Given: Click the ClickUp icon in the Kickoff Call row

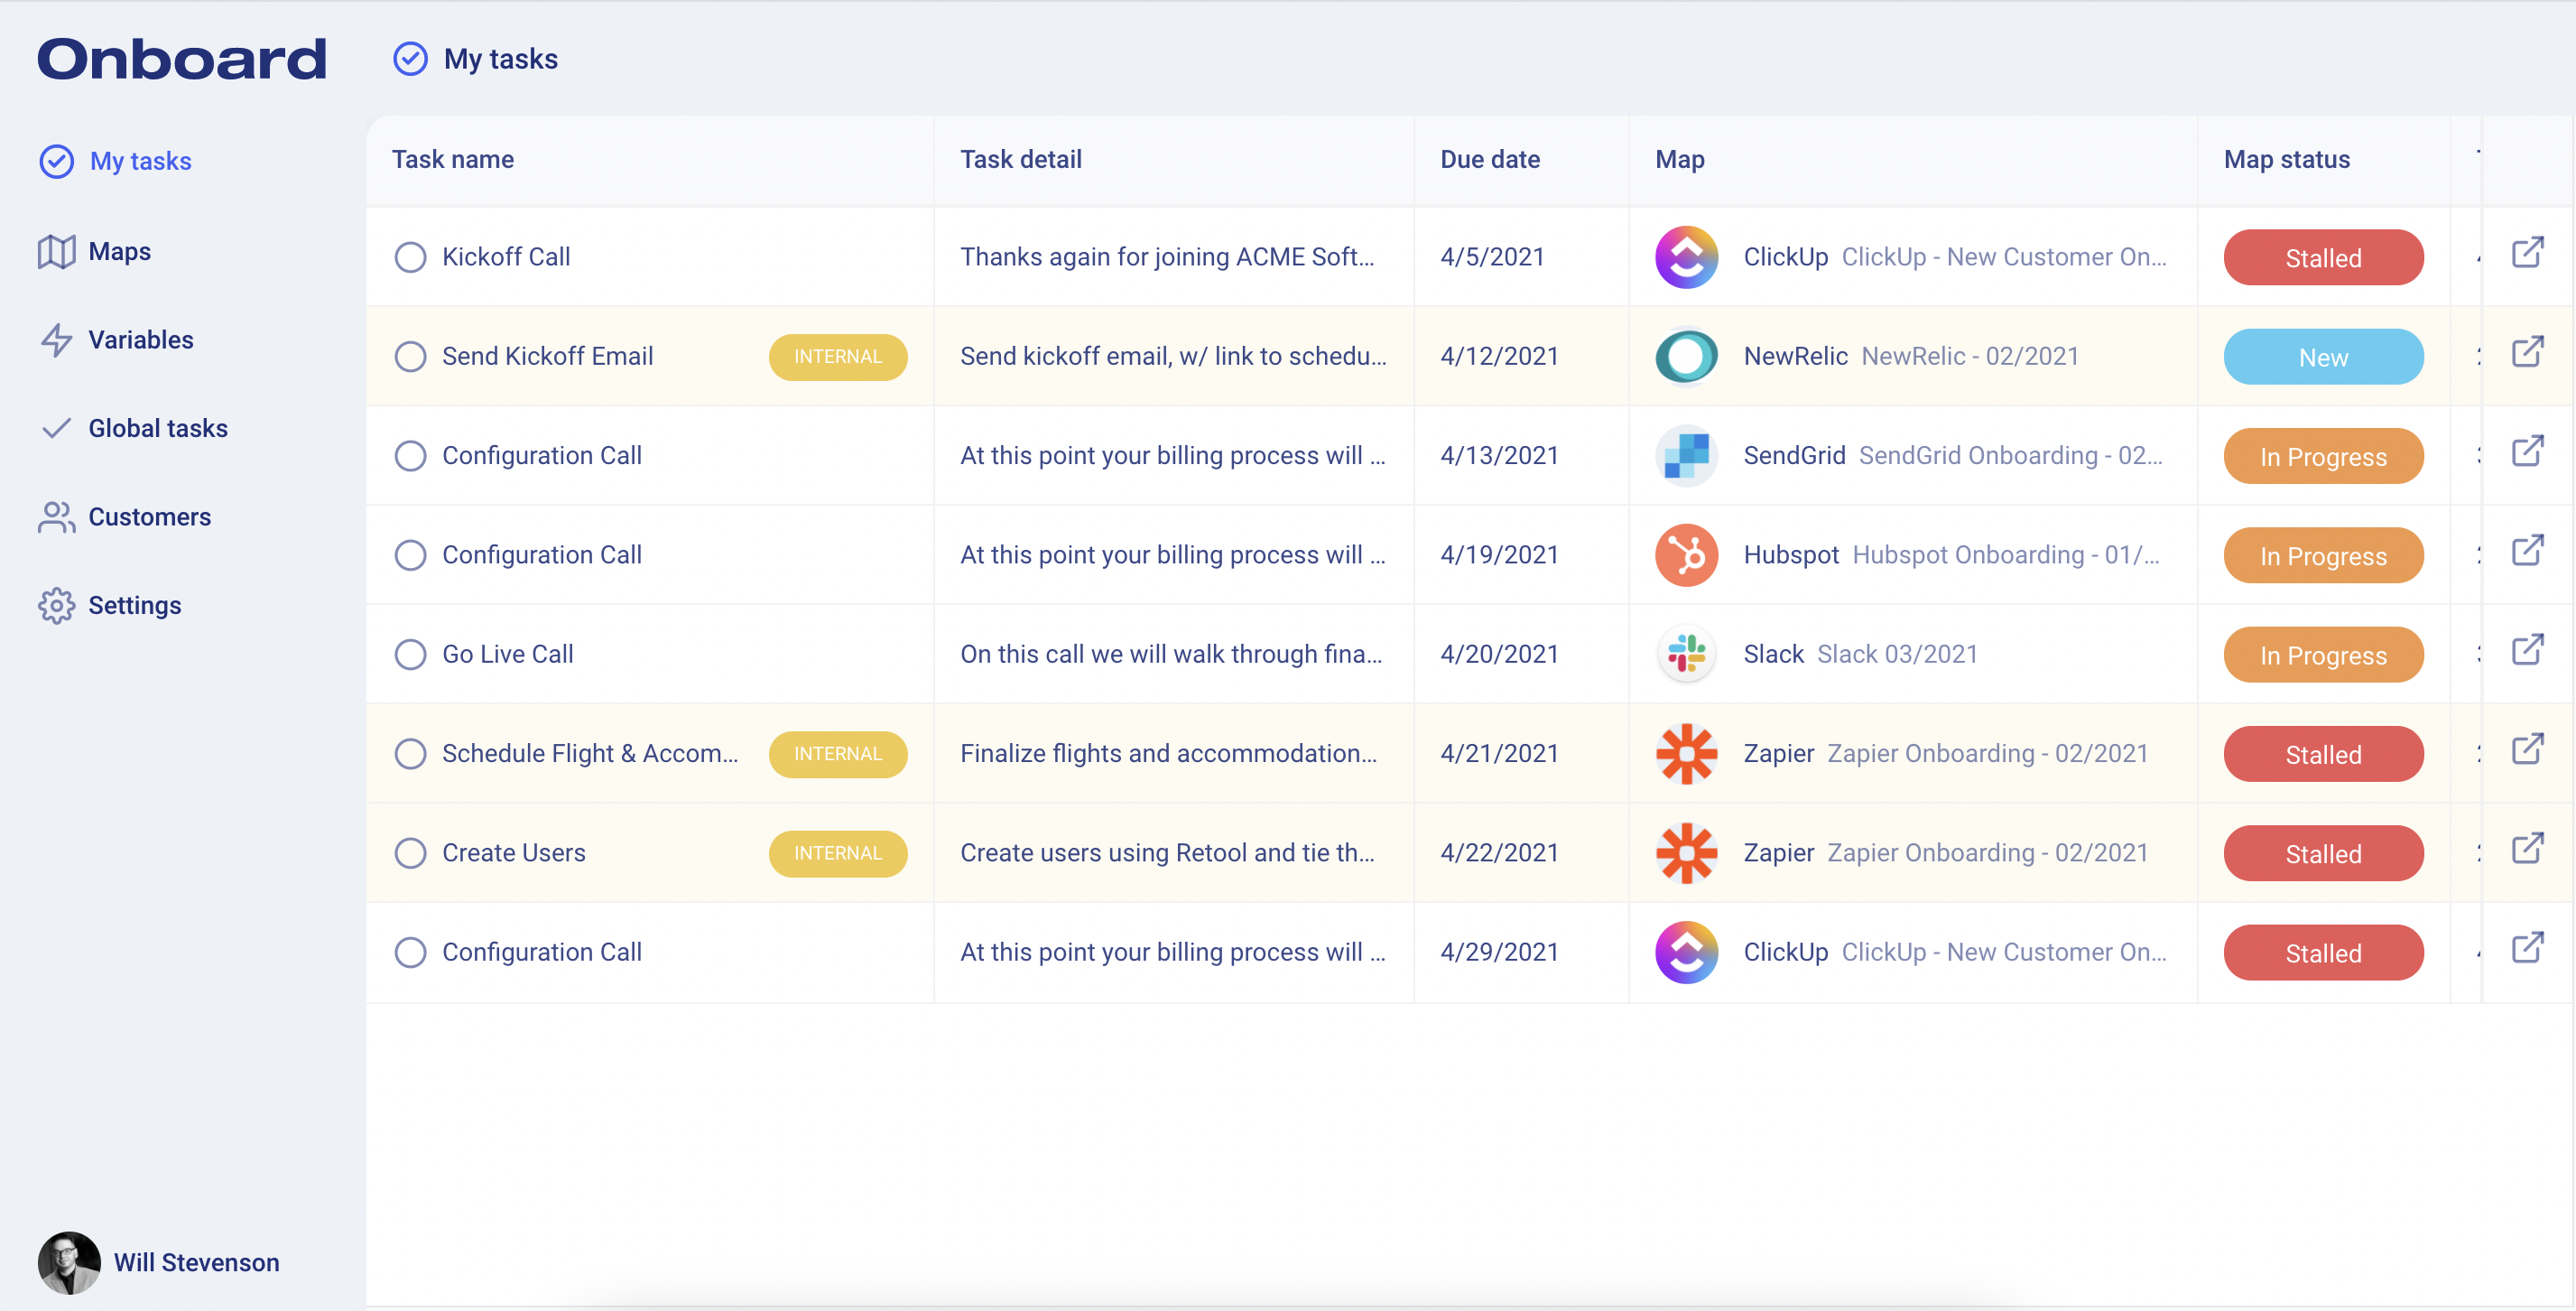Looking at the screenshot, I should [1687, 257].
